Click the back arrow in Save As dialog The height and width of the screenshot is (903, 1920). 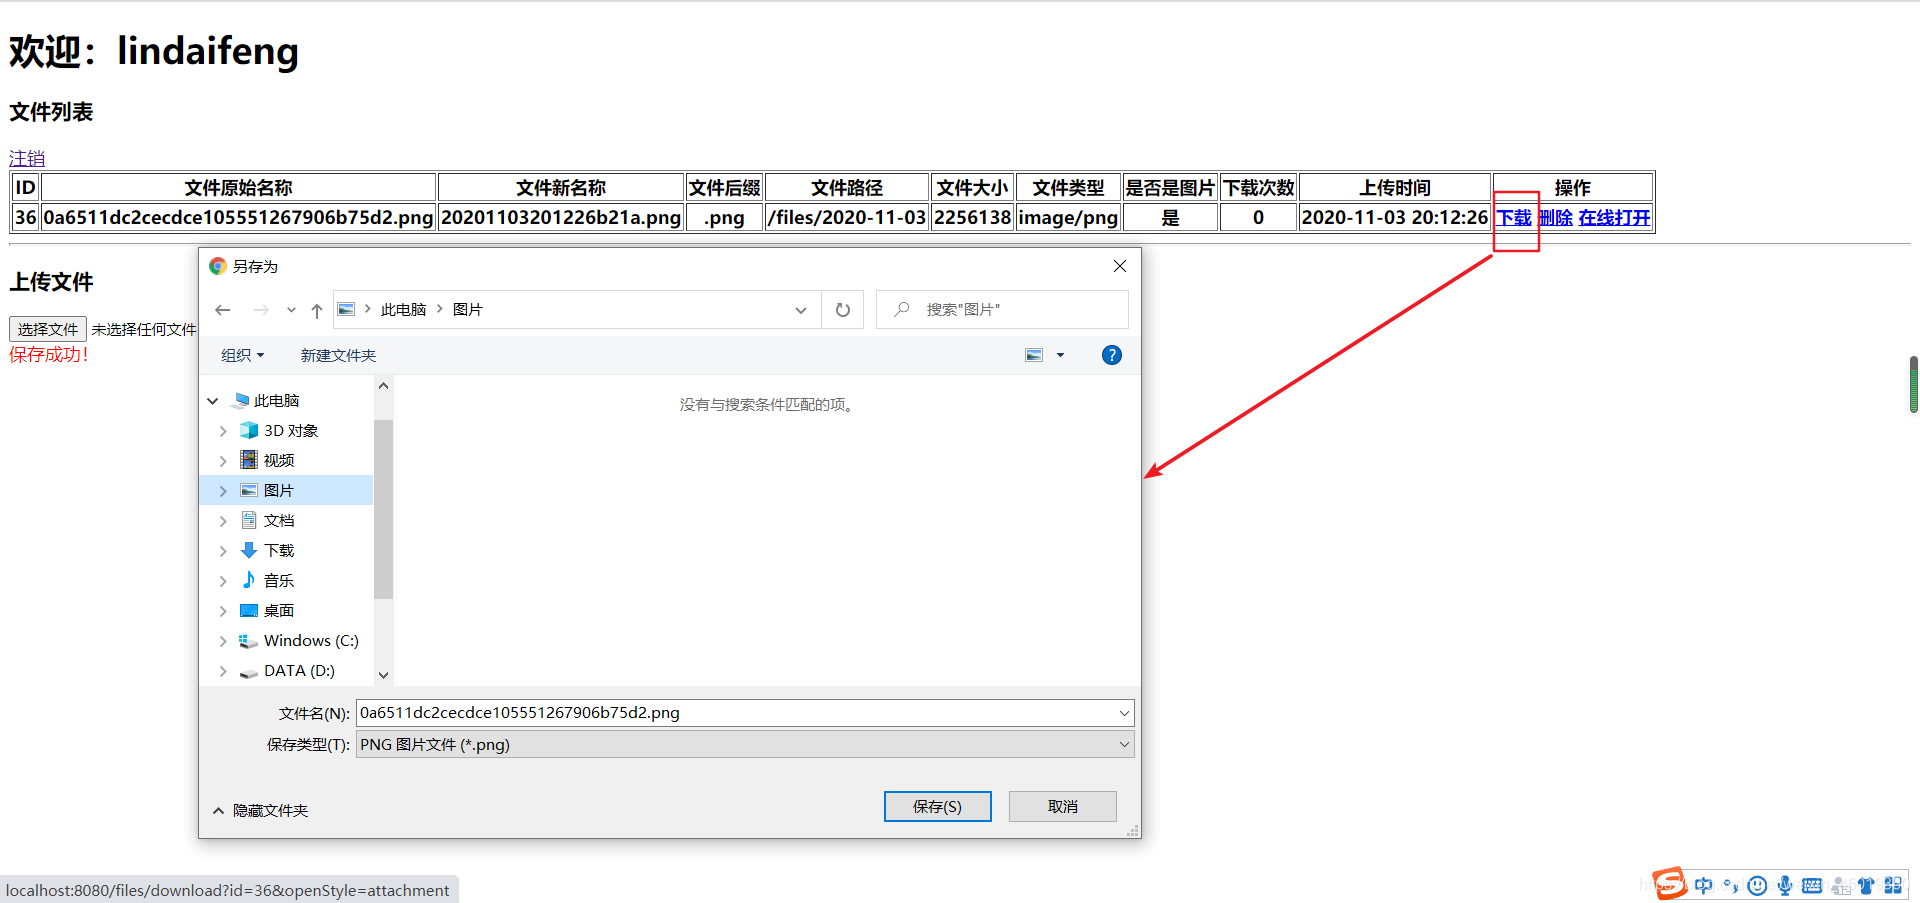pos(223,310)
